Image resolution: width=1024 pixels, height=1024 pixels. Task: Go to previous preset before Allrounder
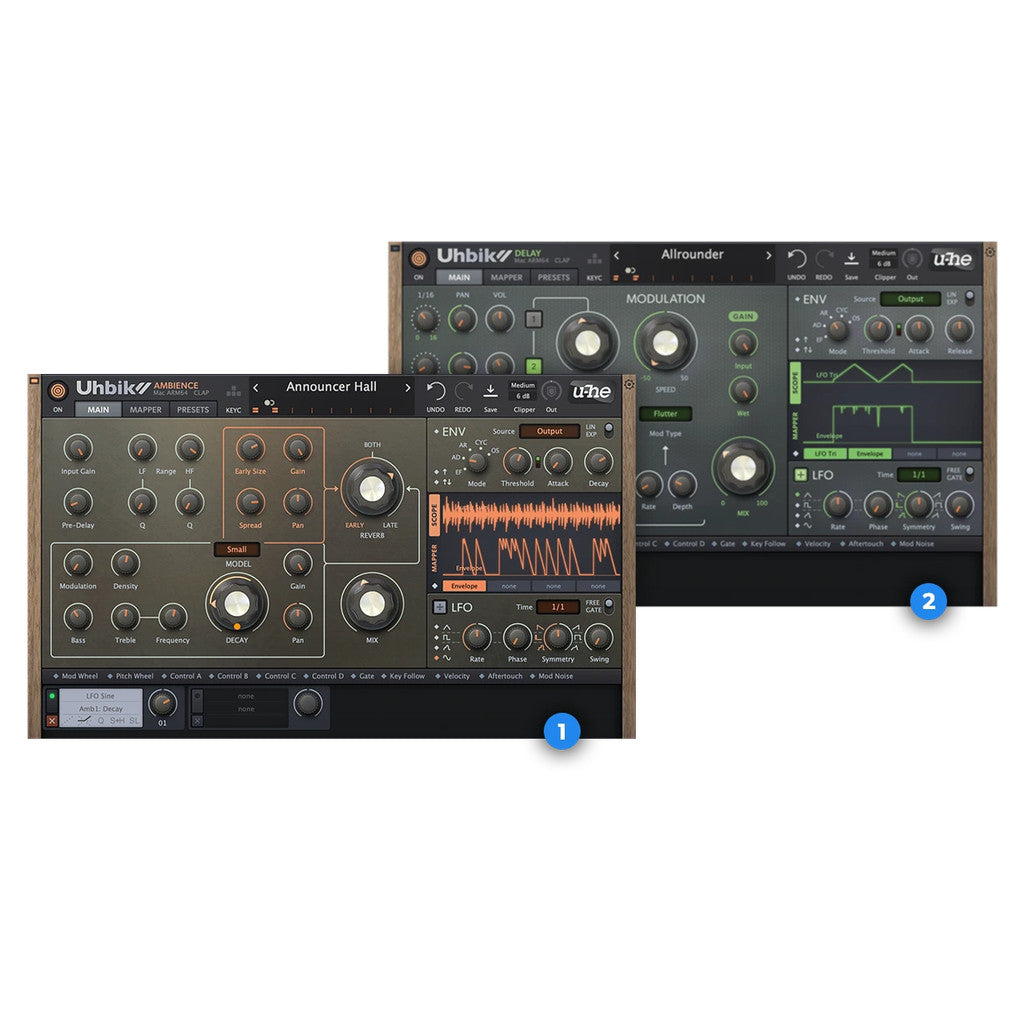point(616,255)
